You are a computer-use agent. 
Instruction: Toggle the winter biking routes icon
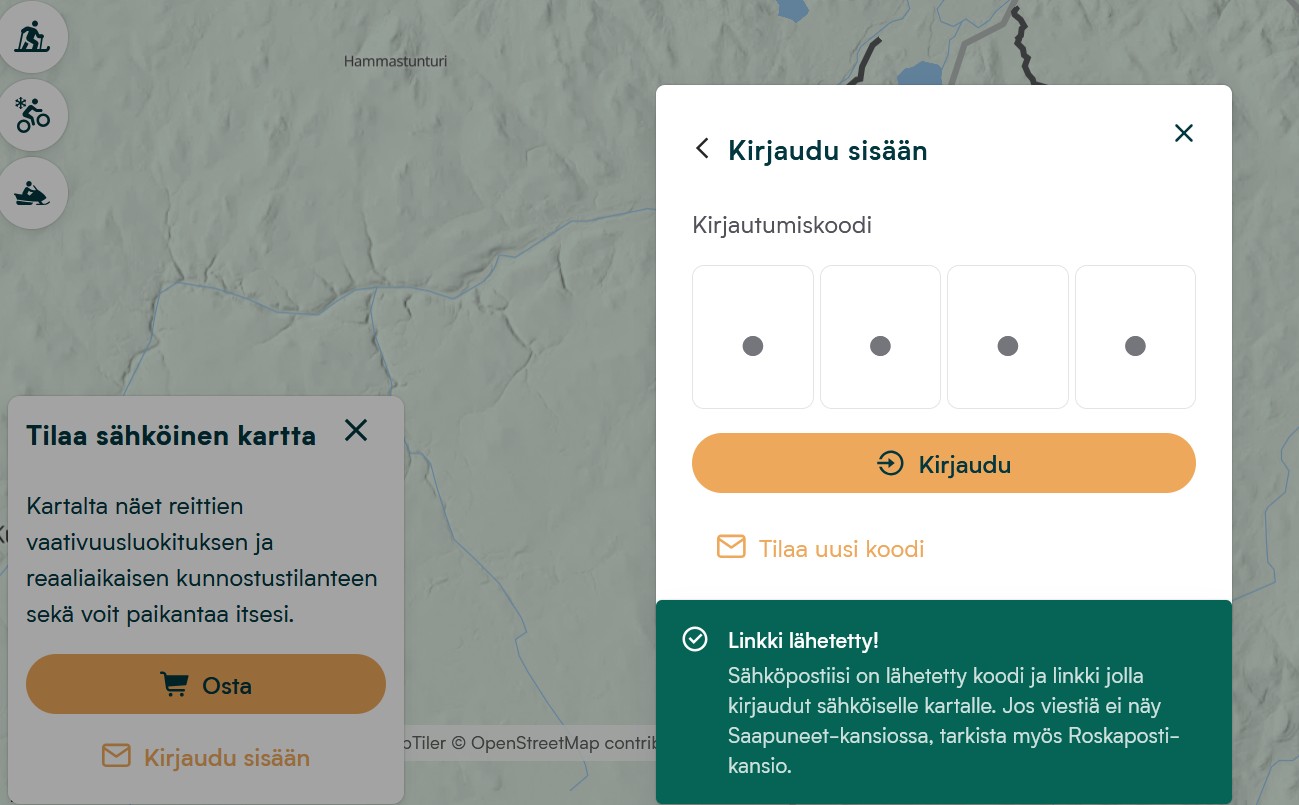click(32, 115)
